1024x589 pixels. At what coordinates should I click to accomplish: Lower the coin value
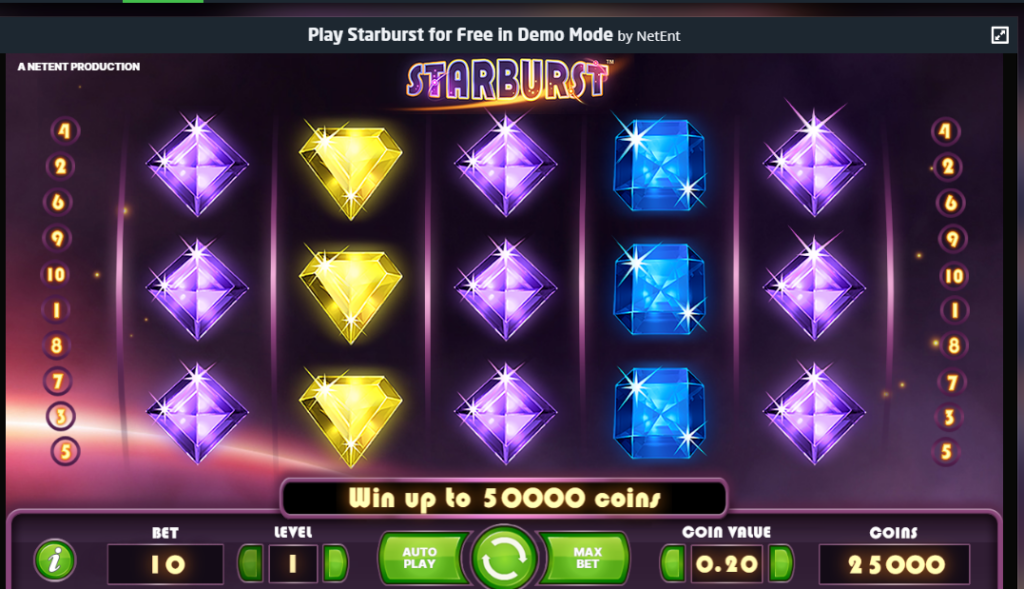tap(673, 563)
